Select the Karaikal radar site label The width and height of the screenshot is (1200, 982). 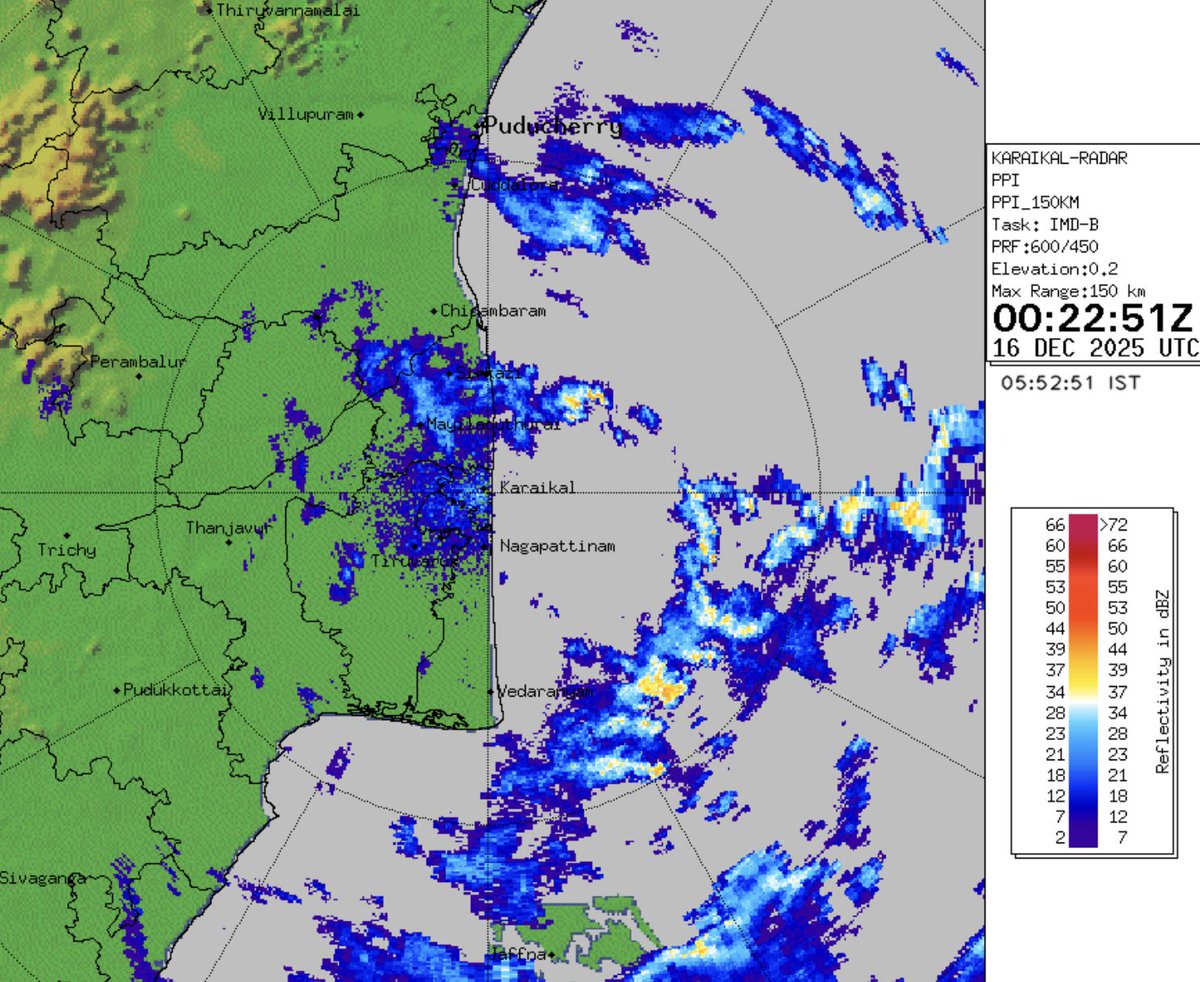(537, 488)
